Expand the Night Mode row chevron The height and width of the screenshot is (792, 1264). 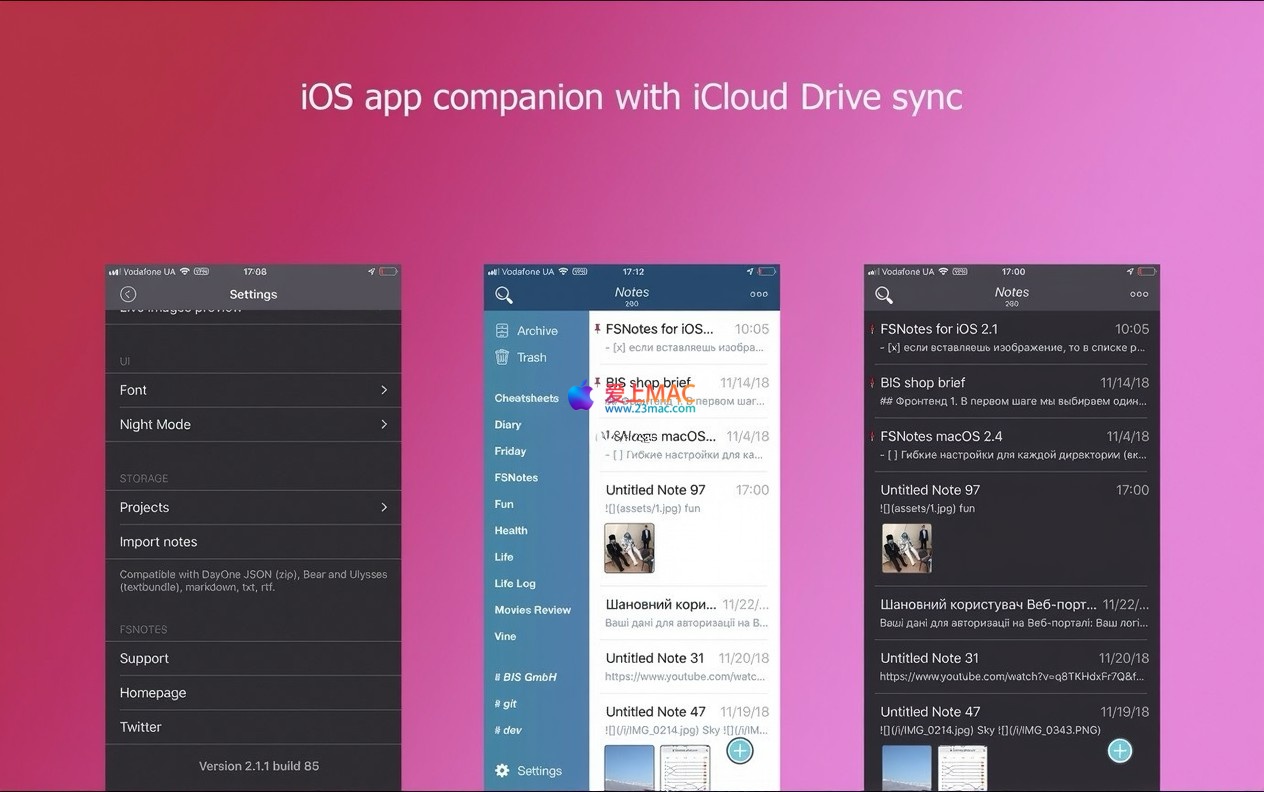pos(384,424)
